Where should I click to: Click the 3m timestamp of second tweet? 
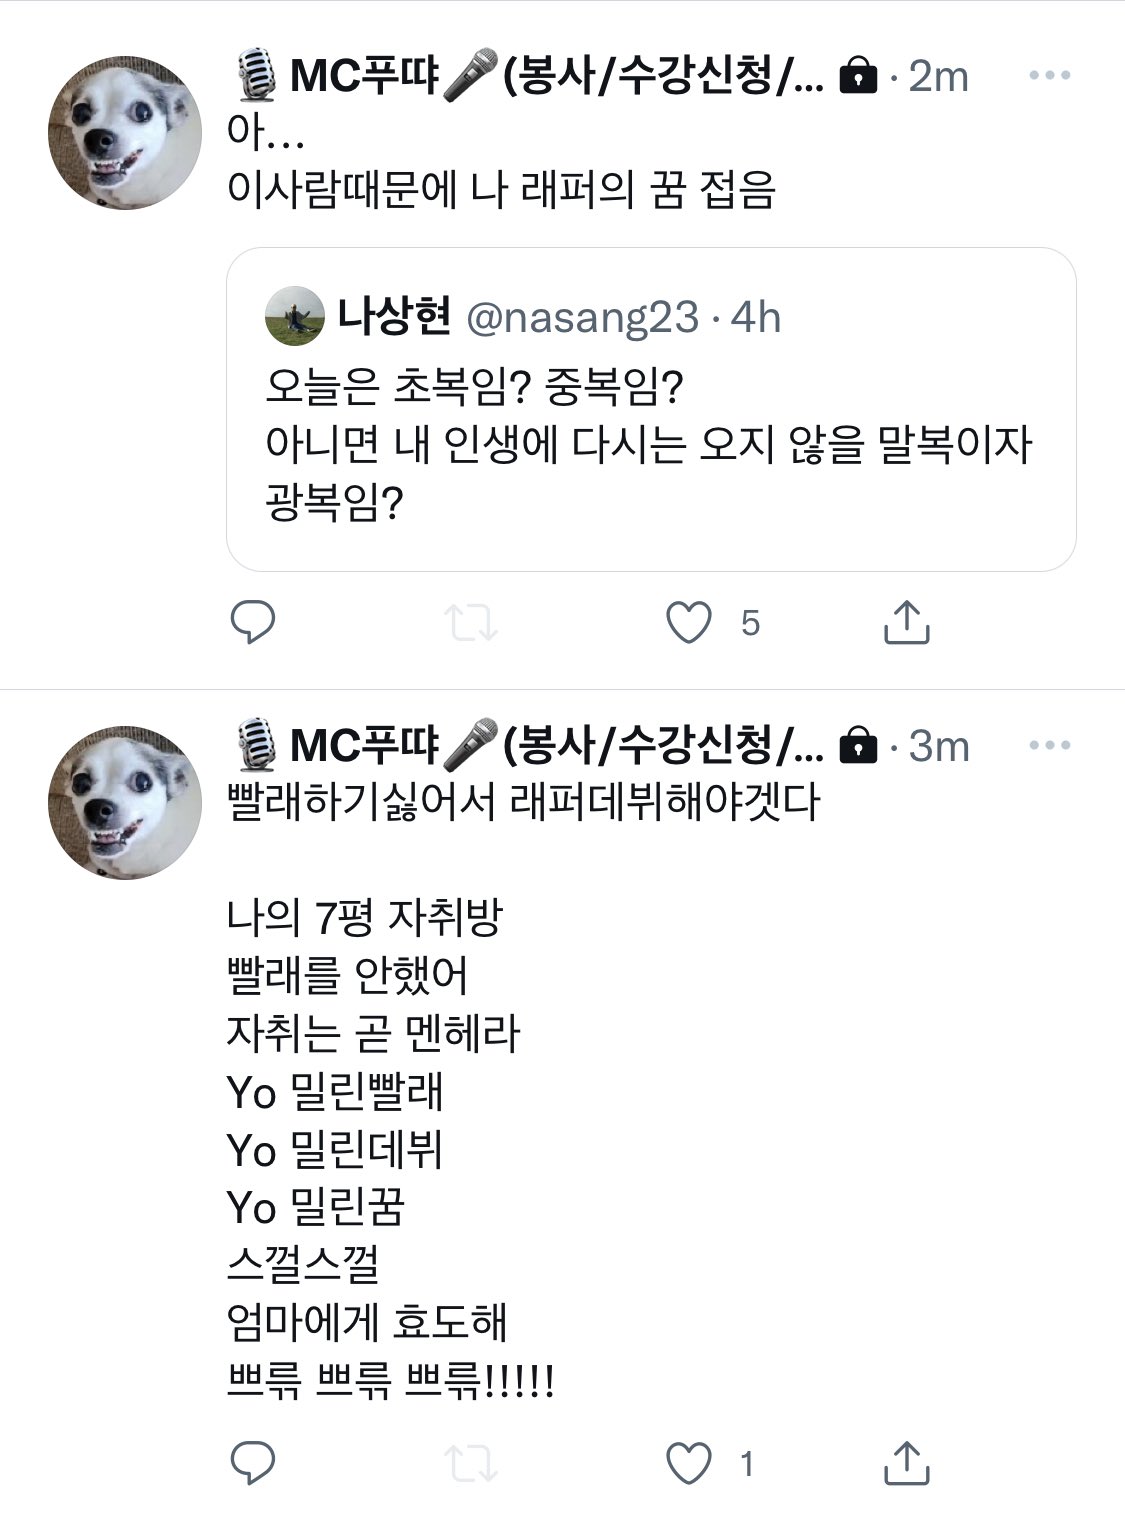pos(938,747)
